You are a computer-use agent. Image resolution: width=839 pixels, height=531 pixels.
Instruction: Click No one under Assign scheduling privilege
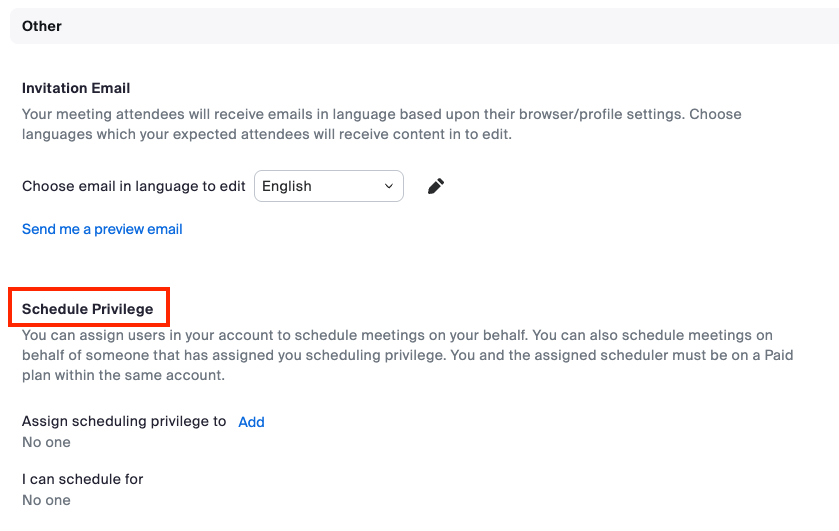(46, 442)
